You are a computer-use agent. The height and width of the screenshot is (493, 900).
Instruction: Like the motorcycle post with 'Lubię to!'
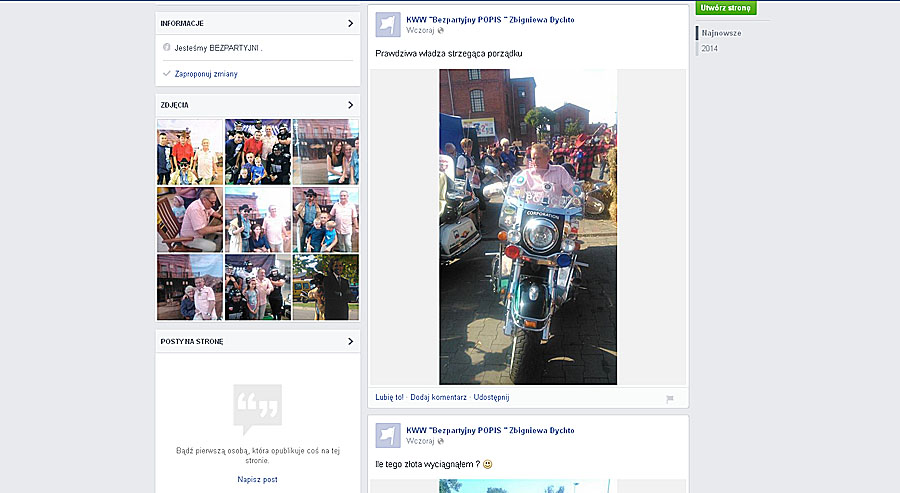[x=389, y=397]
